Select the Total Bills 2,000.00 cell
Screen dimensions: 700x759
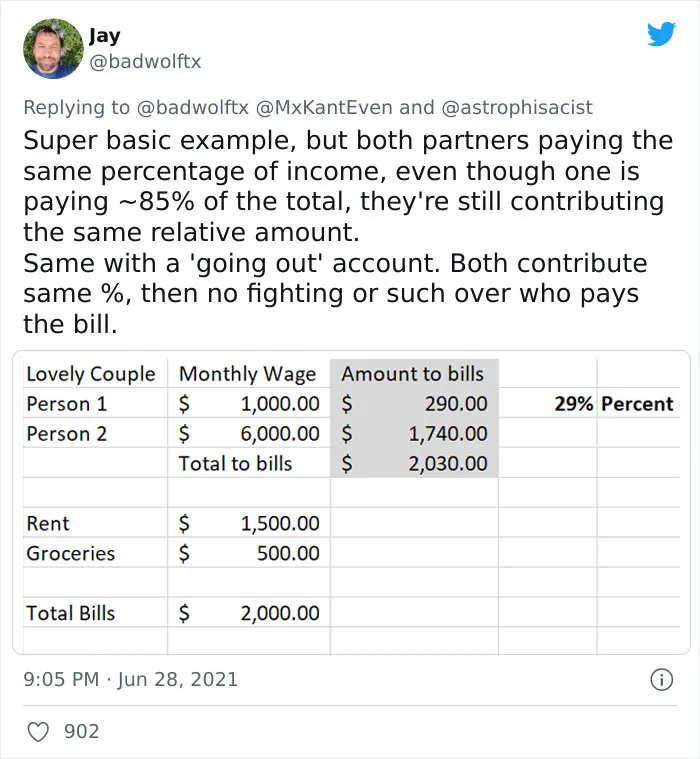249,613
